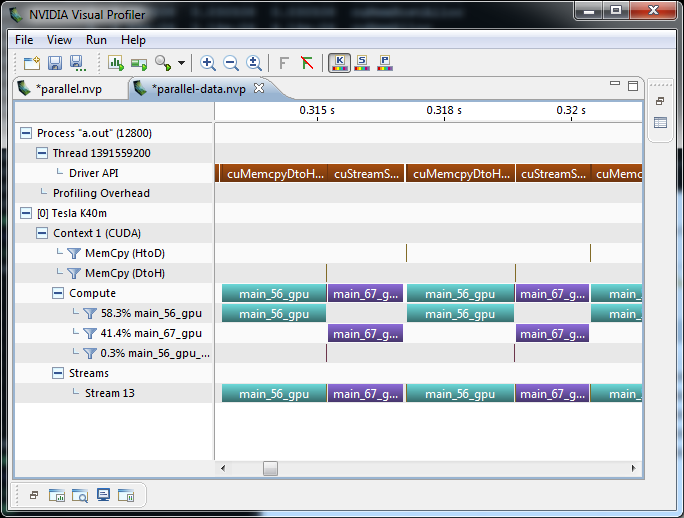The width and height of the screenshot is (684, 518).
Task: Switch to the *parallel.nvp tab
Action: [x=70, y=89]
